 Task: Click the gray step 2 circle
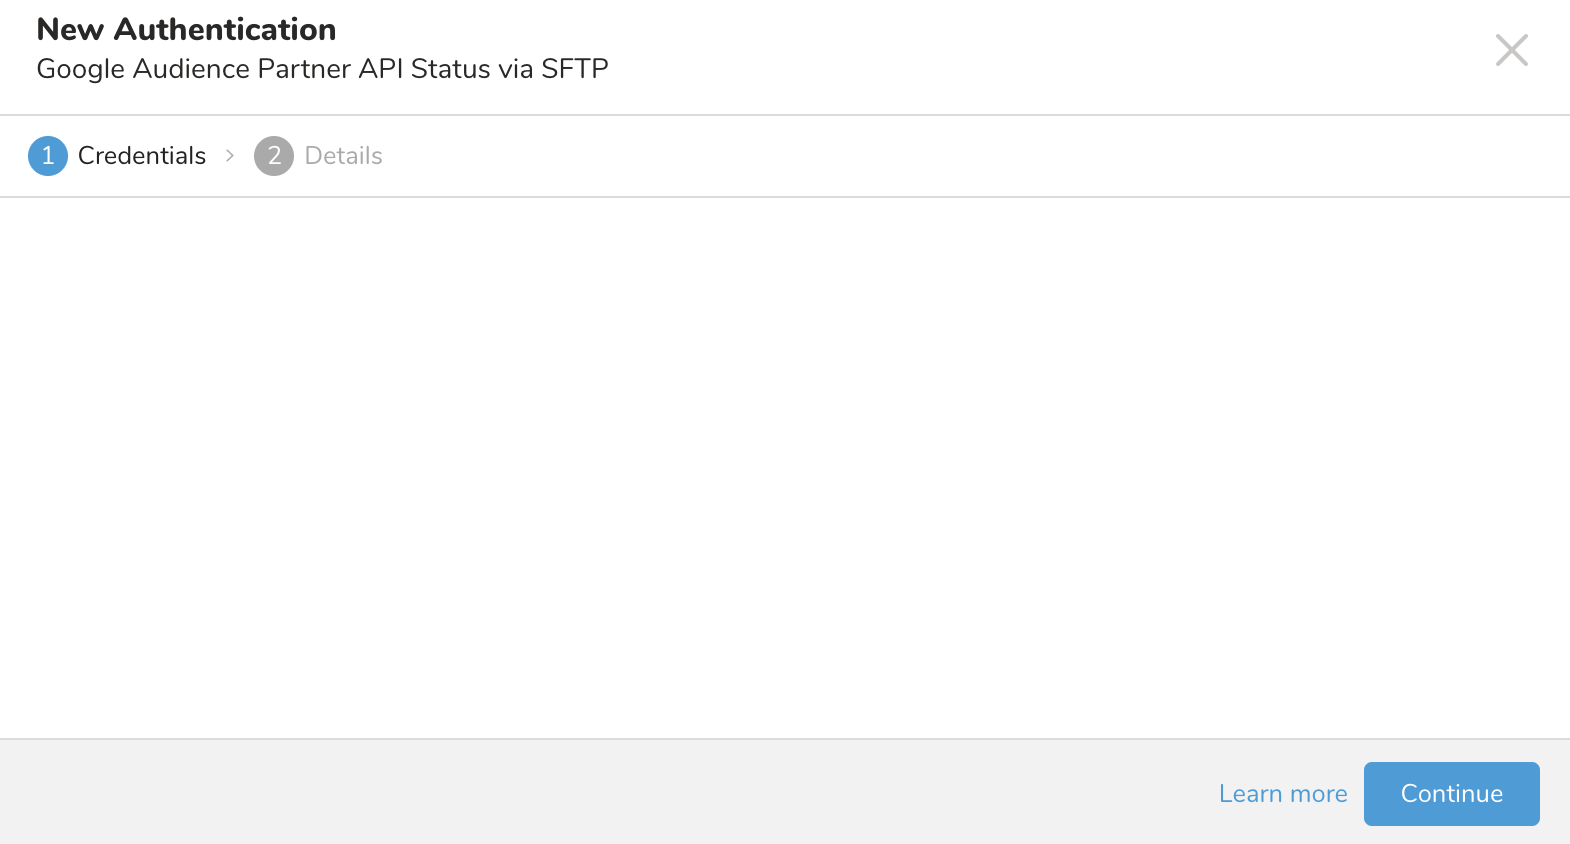coord(274,156)
